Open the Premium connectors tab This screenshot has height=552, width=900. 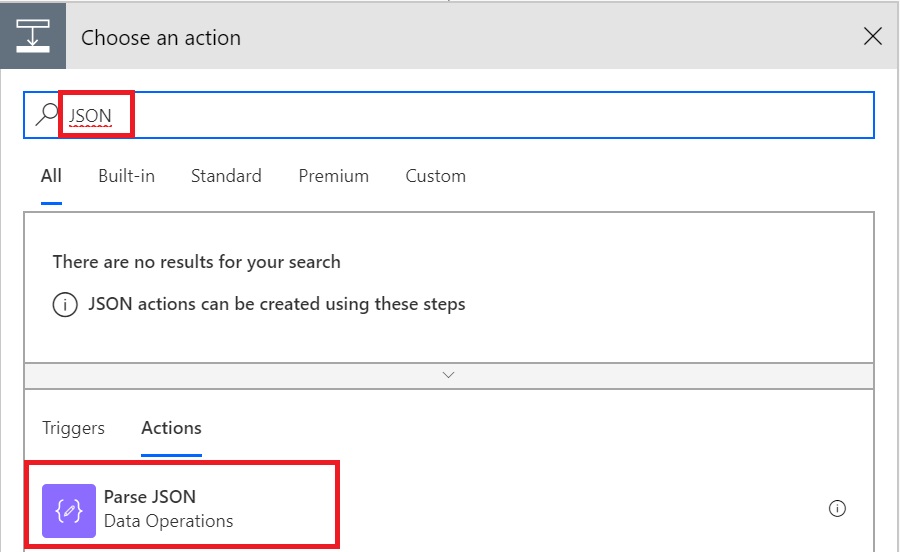tap(333, 176)
